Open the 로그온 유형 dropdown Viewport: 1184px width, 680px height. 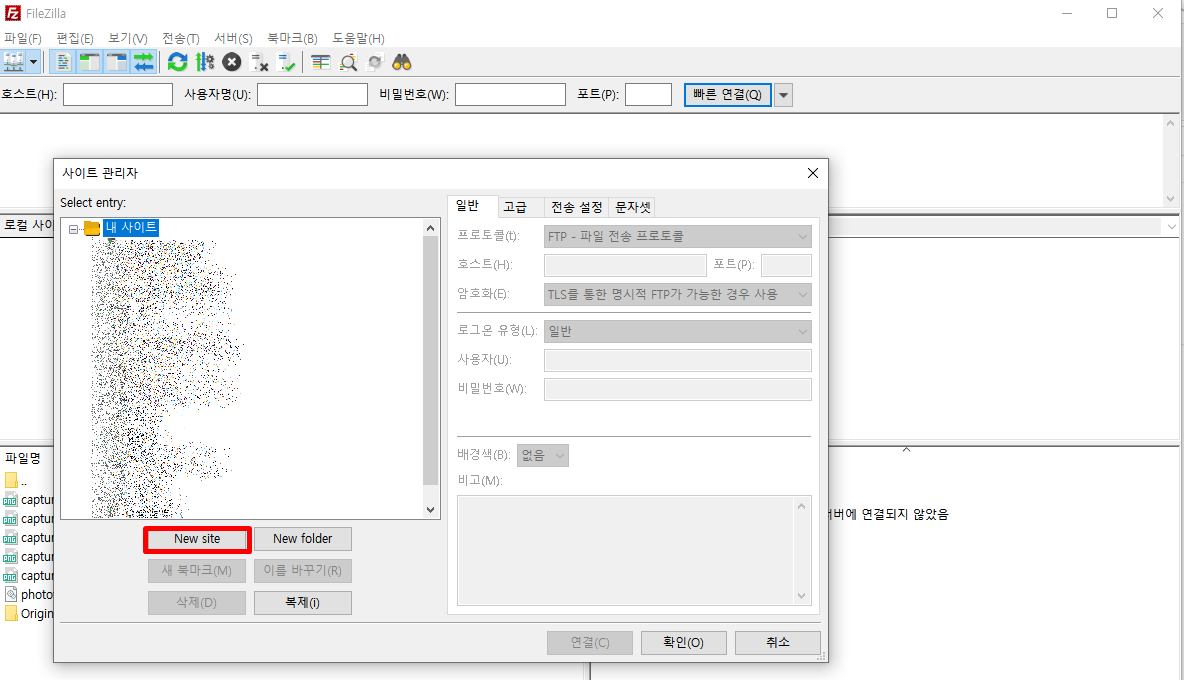pos(677,331)
